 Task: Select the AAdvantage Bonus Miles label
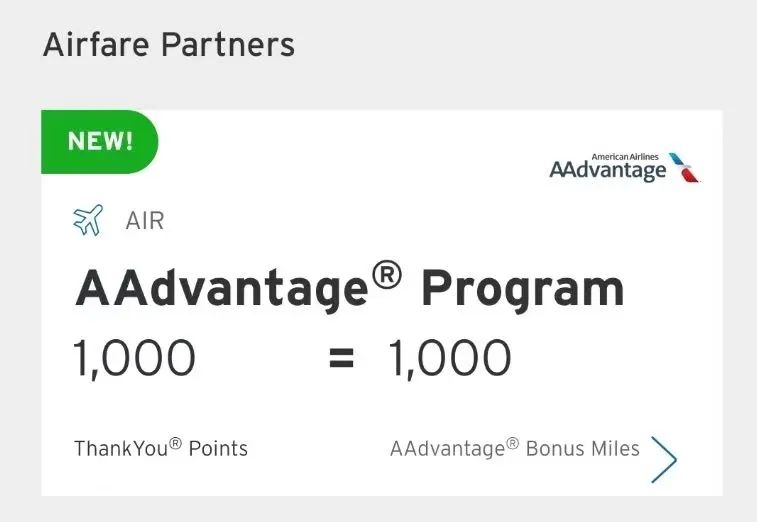514,448
